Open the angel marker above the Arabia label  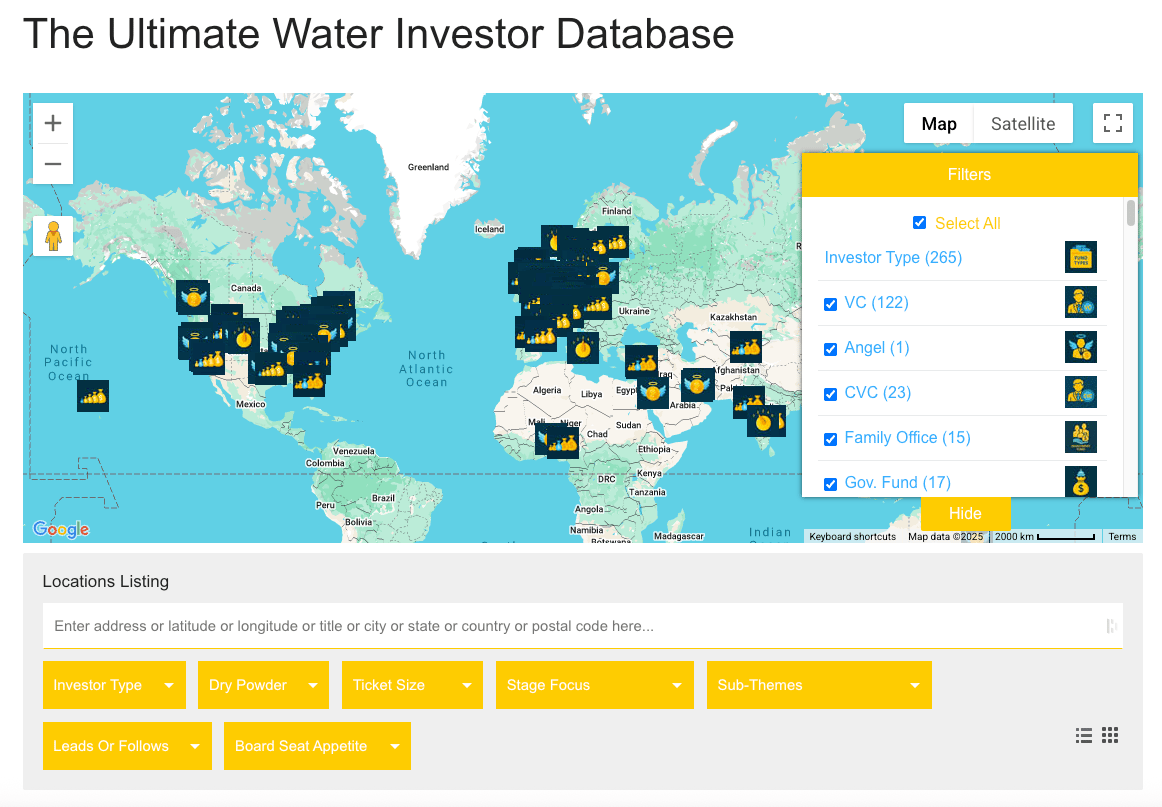(697, 384)
